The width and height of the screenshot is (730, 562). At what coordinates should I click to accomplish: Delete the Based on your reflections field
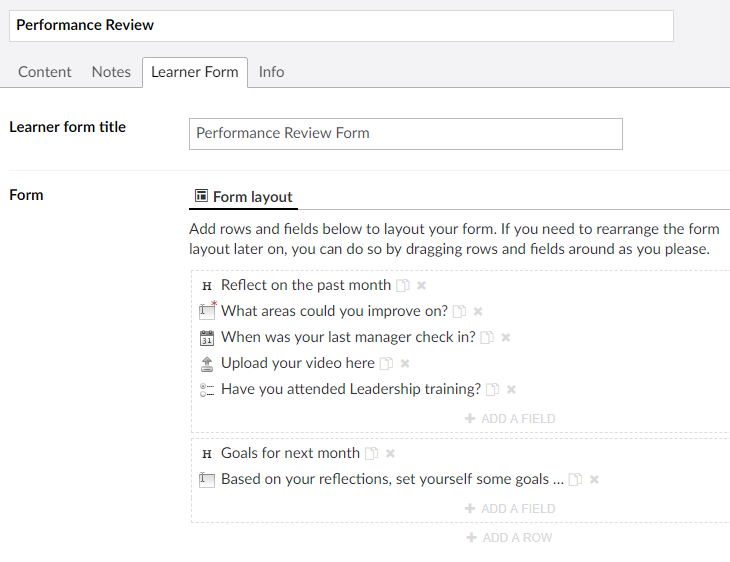pyautogui.click(x=594, y=479)
